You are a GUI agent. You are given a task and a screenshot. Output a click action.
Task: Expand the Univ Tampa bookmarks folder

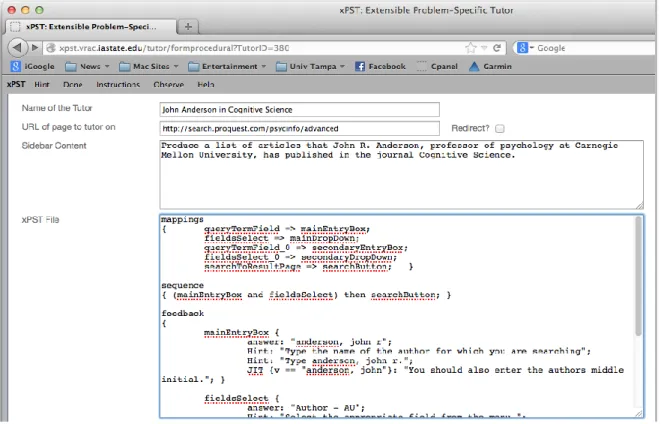[x=310, y=67]
